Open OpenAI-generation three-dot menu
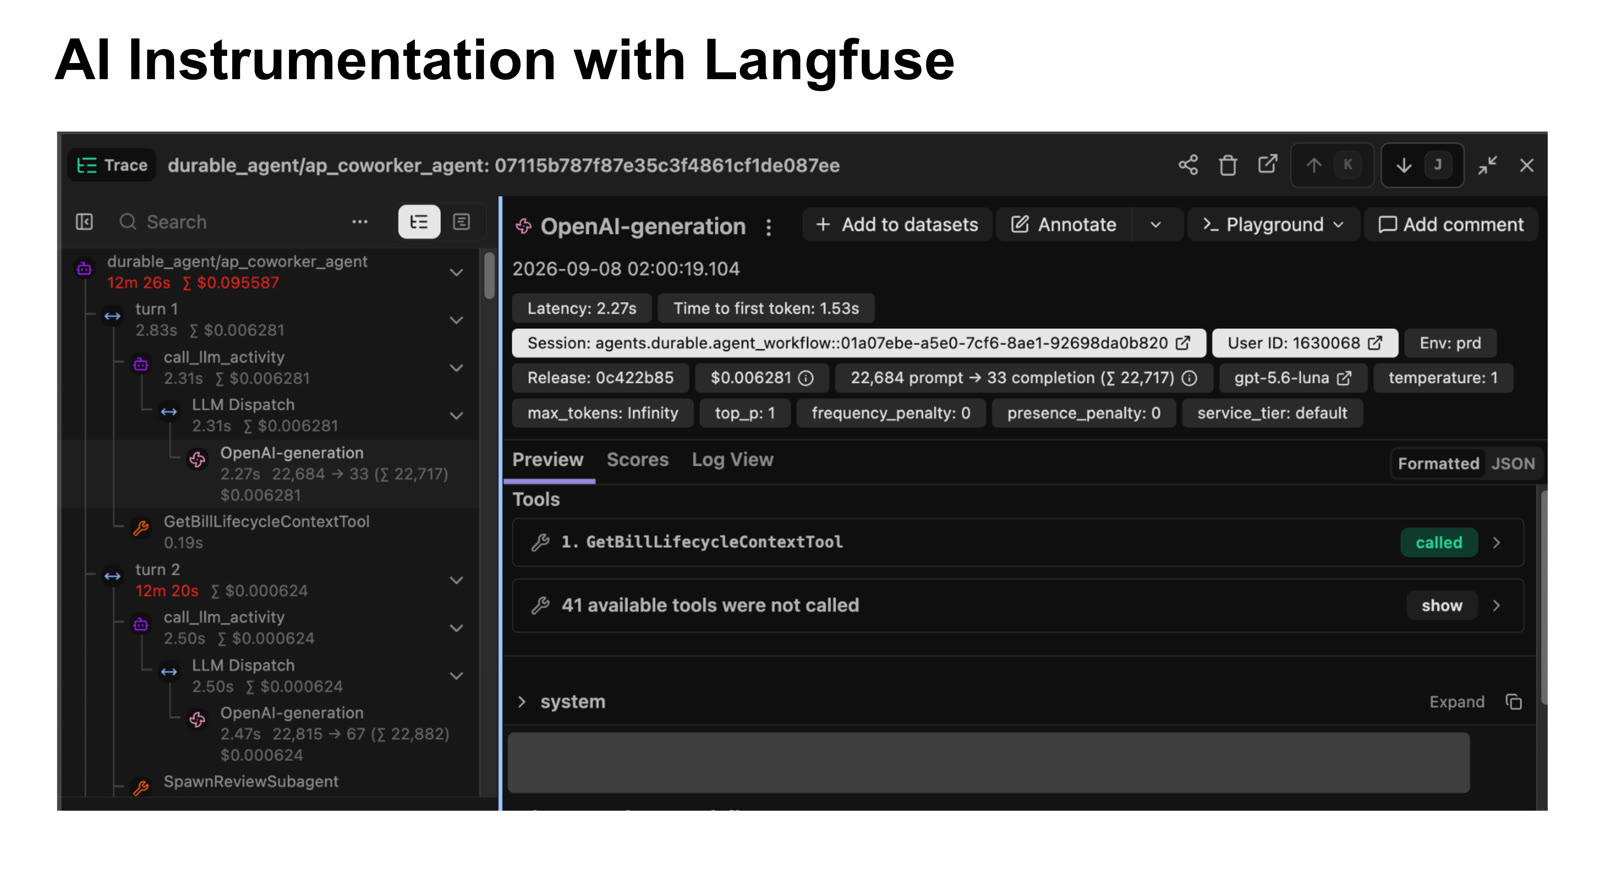The width and height of the screenshot is (1600, 894). 768,227
